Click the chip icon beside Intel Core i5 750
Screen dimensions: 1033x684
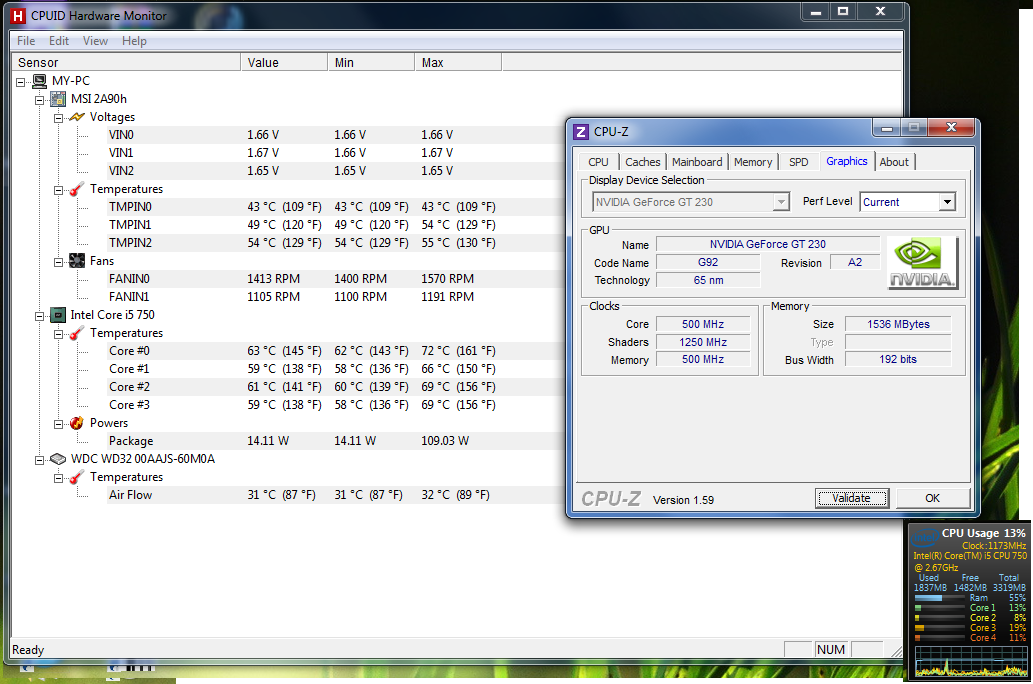coord(58,315)
